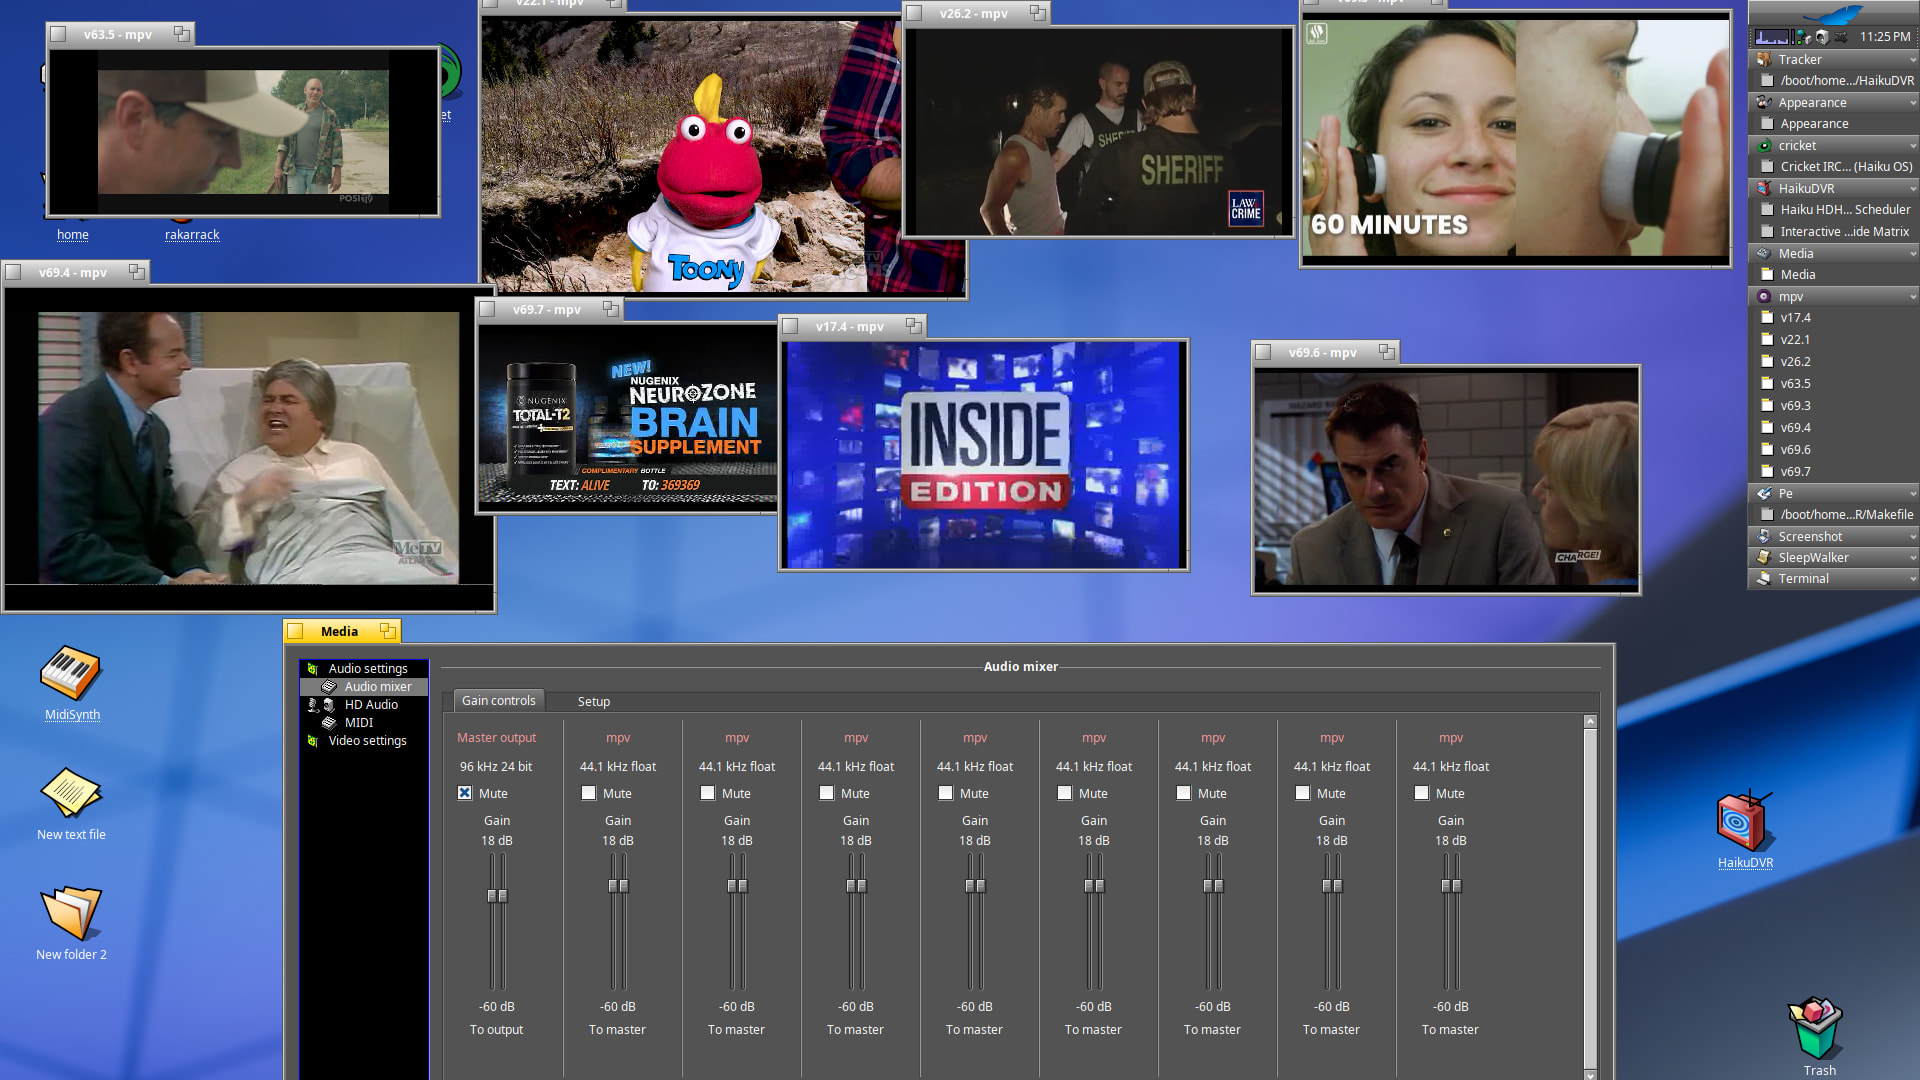Image resolution: width=1920 pixels, height=1080 pixels.
Task: Collapse the Media group arrow in Deskbar
Action: 1912,254
